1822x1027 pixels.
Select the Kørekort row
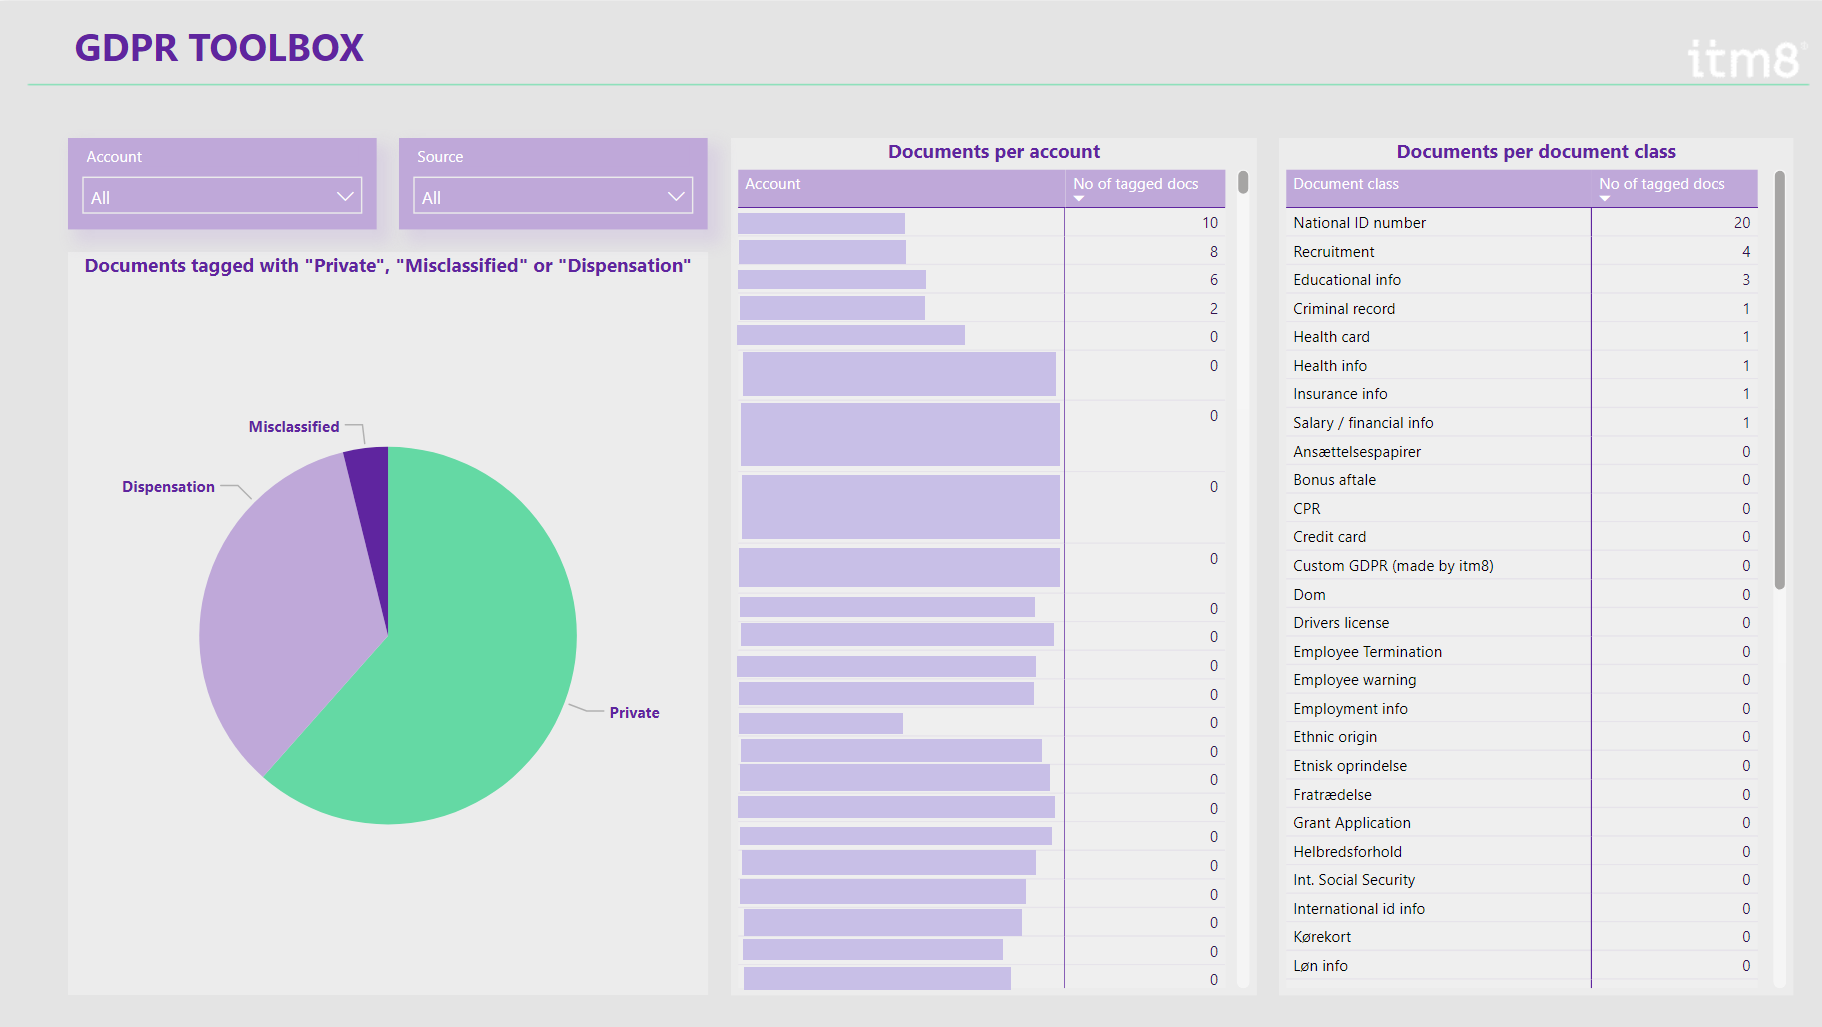coord(1521,937)
